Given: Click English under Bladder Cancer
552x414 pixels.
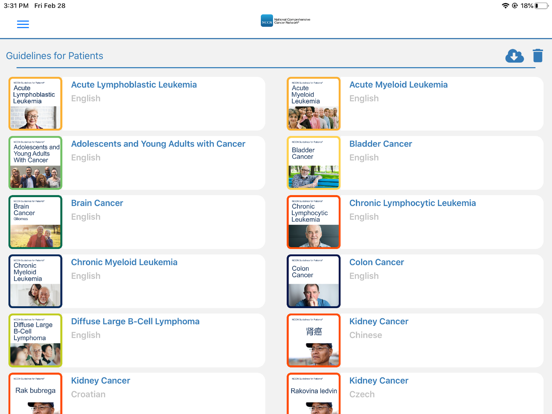Looking at the screenshot, I should click(x=364, y=158).
